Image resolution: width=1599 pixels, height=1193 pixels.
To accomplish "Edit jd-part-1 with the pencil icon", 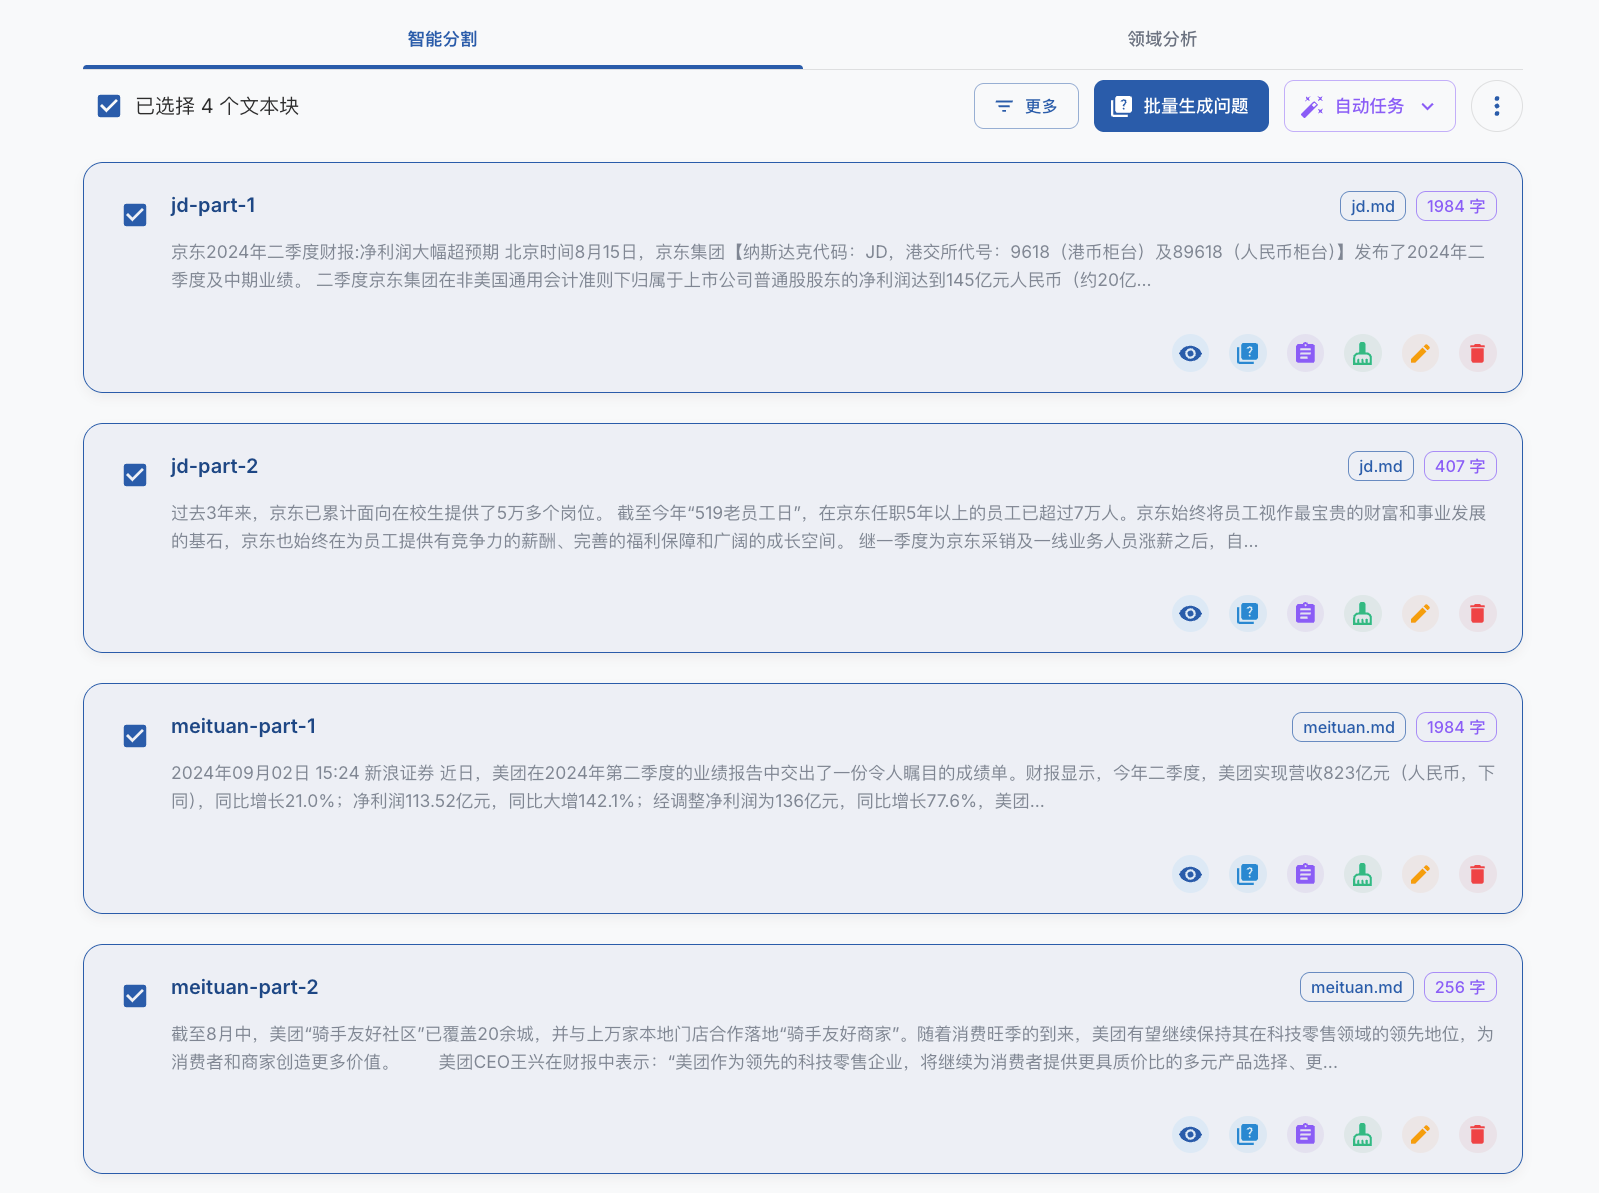I will pyautogui.click(x=1420, y=353).
